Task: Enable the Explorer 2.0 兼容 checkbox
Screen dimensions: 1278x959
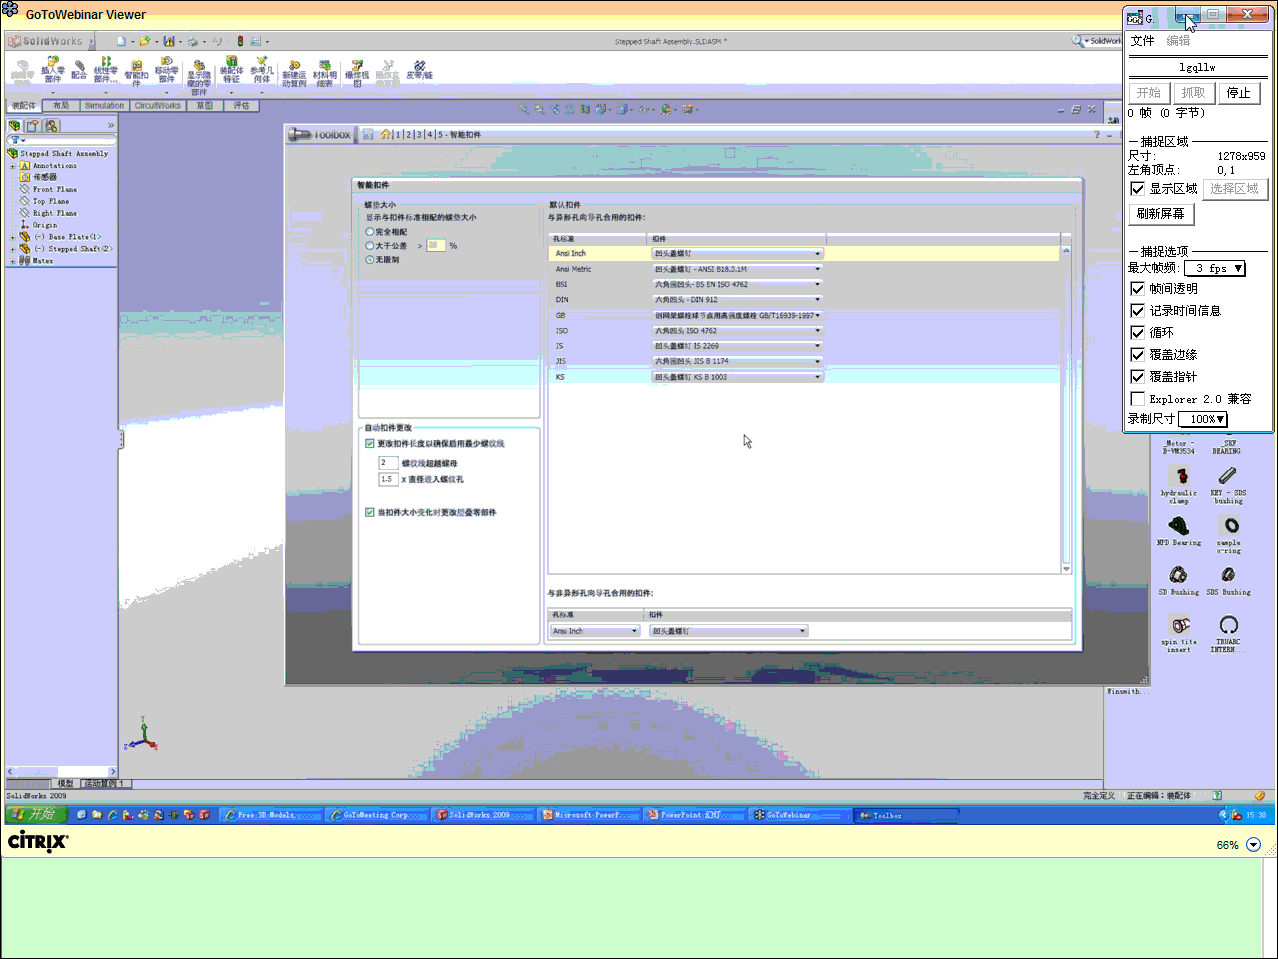Action: tap(1137, 398)
